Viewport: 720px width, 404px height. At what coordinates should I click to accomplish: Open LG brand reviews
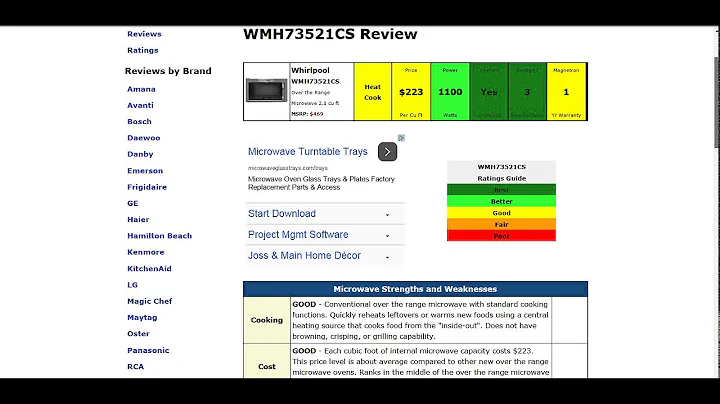point(132,285)
